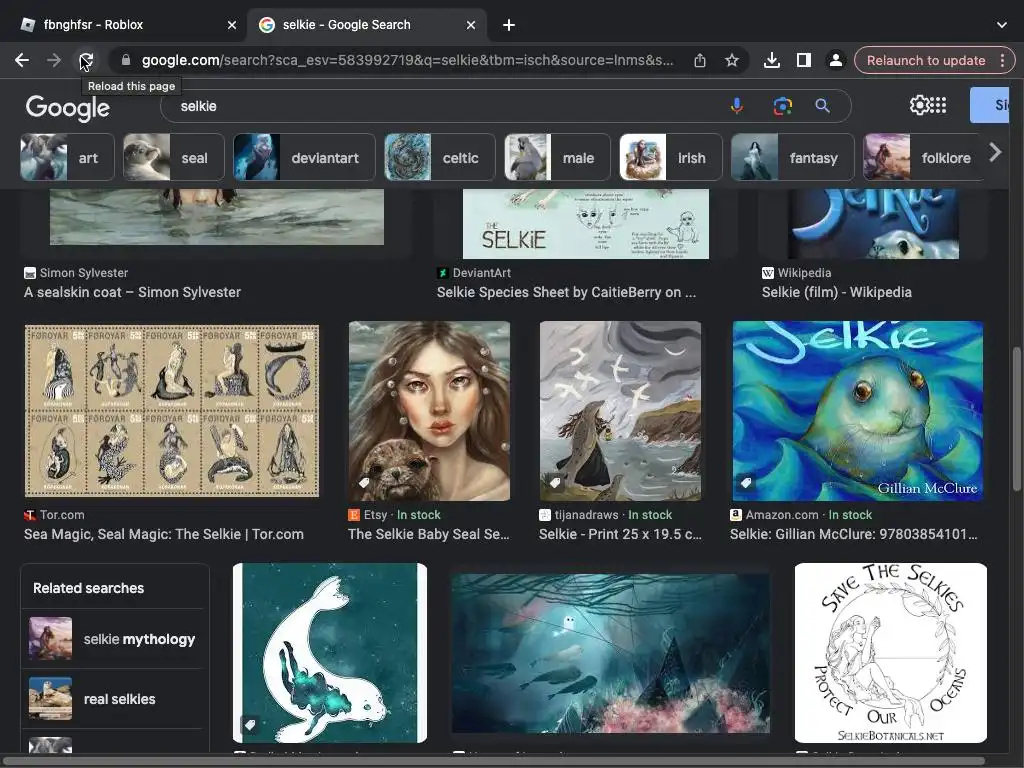Switch to fbnghfsr - Roblox tab
This screenshot has width=1024, height=768.
(124, 25)
